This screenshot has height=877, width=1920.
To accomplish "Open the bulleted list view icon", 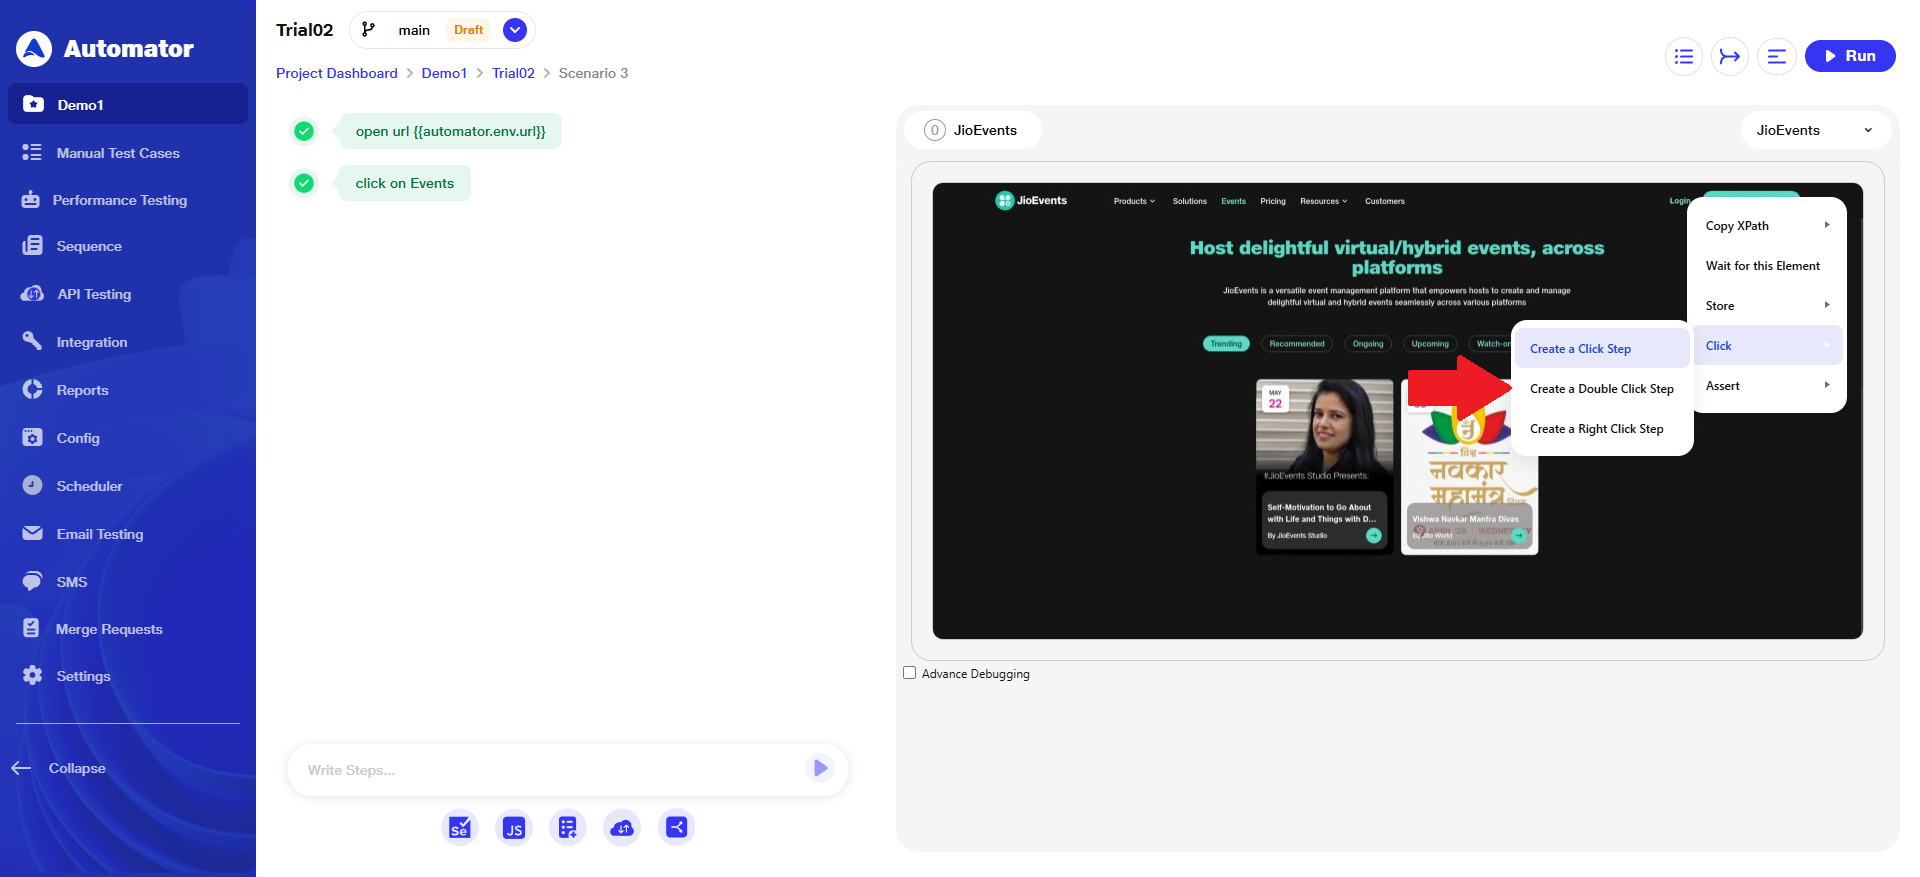I will coord(1684,56).
